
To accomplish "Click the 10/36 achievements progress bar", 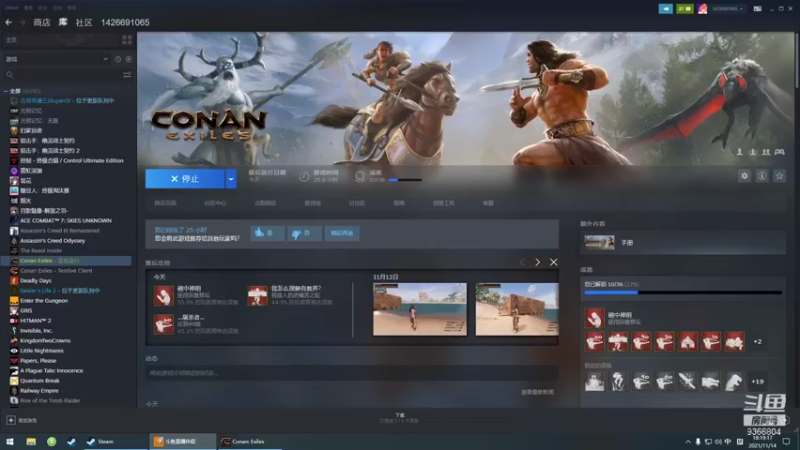I will [683, 292].
